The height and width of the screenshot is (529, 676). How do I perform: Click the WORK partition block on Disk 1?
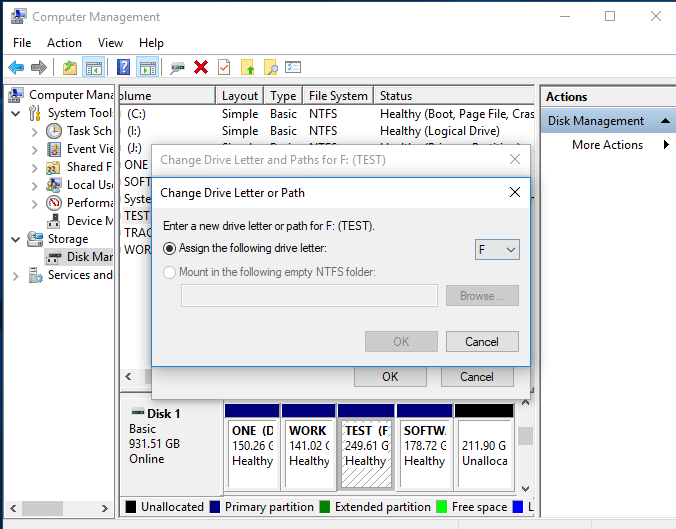308,445
